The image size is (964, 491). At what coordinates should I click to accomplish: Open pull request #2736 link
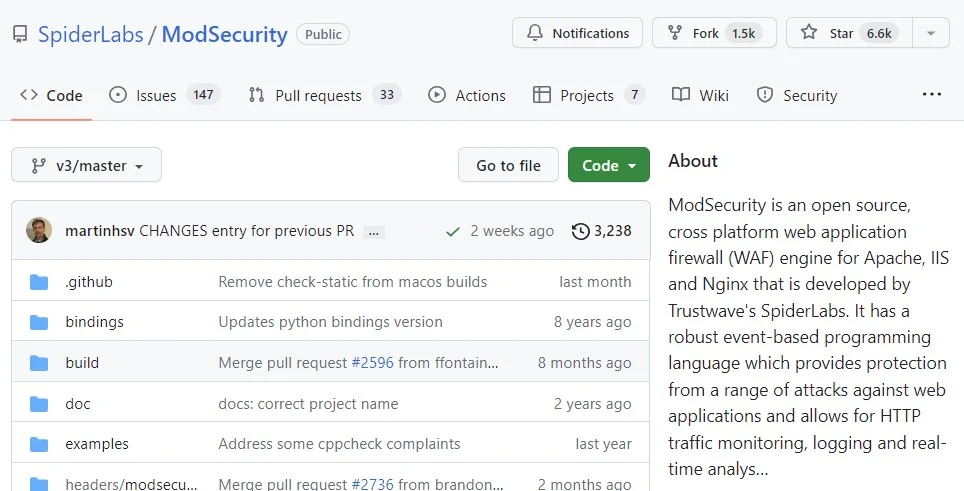[372, 484]
